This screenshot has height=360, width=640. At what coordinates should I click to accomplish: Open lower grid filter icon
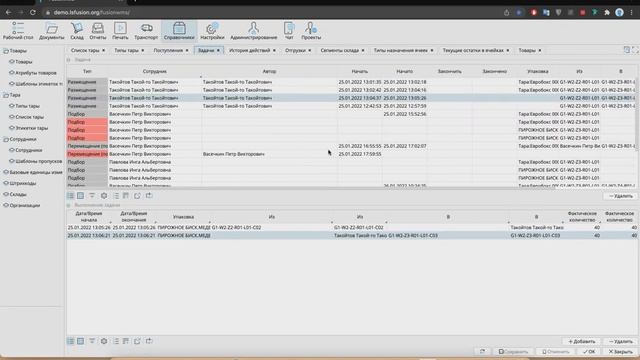tap(92, 341)
